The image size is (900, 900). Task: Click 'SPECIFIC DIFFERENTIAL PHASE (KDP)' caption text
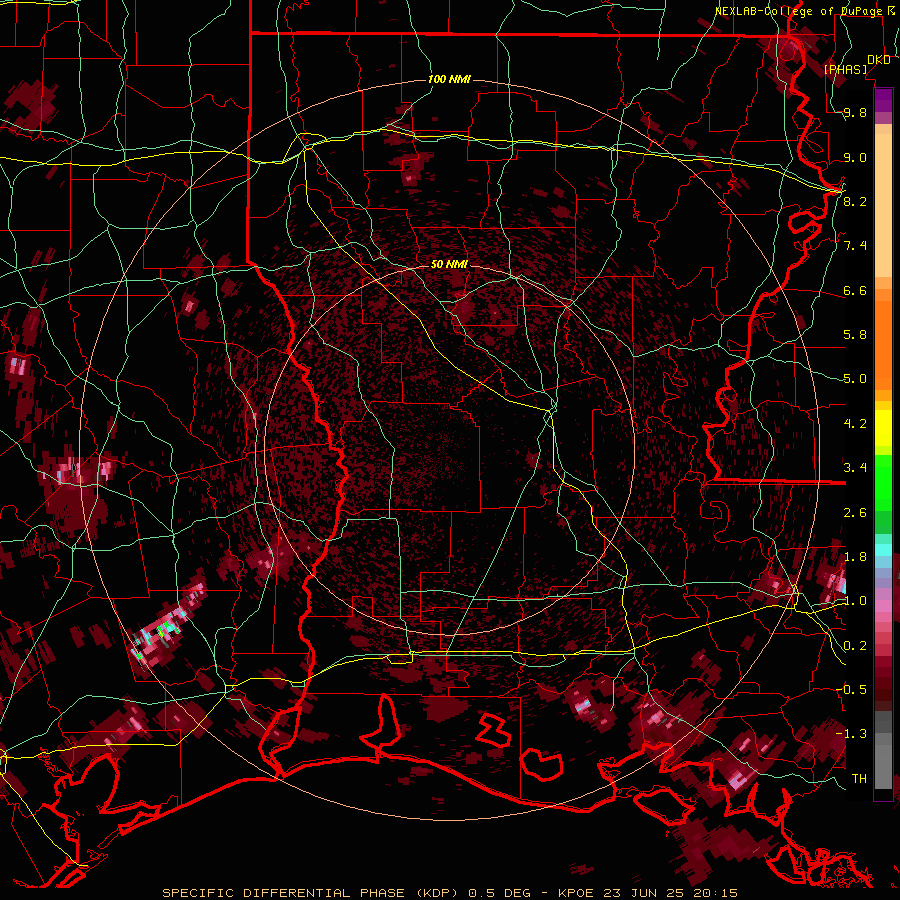click(x=311, y=893)
